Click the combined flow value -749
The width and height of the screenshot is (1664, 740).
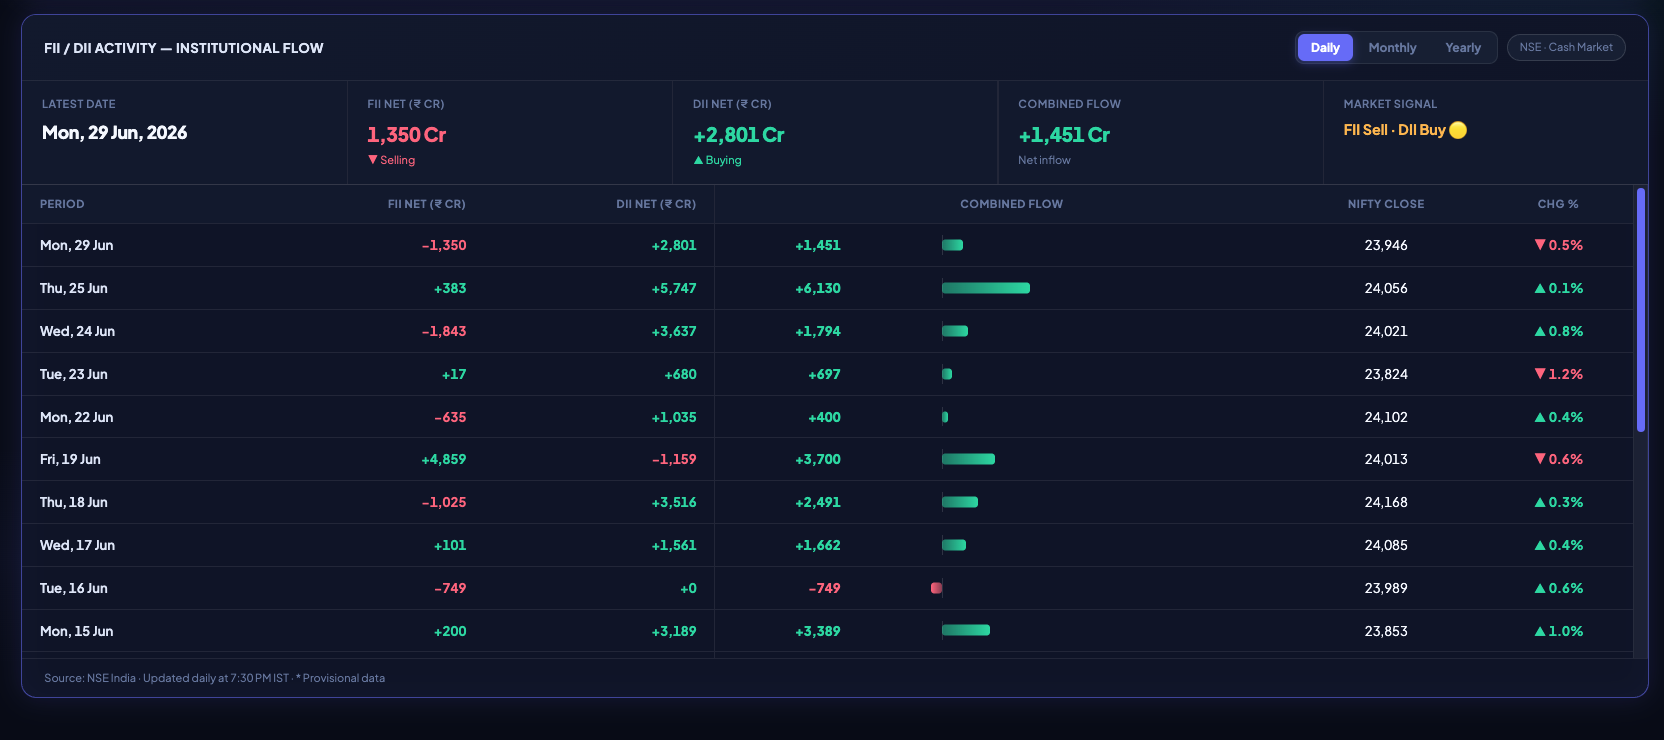[825, 588]
